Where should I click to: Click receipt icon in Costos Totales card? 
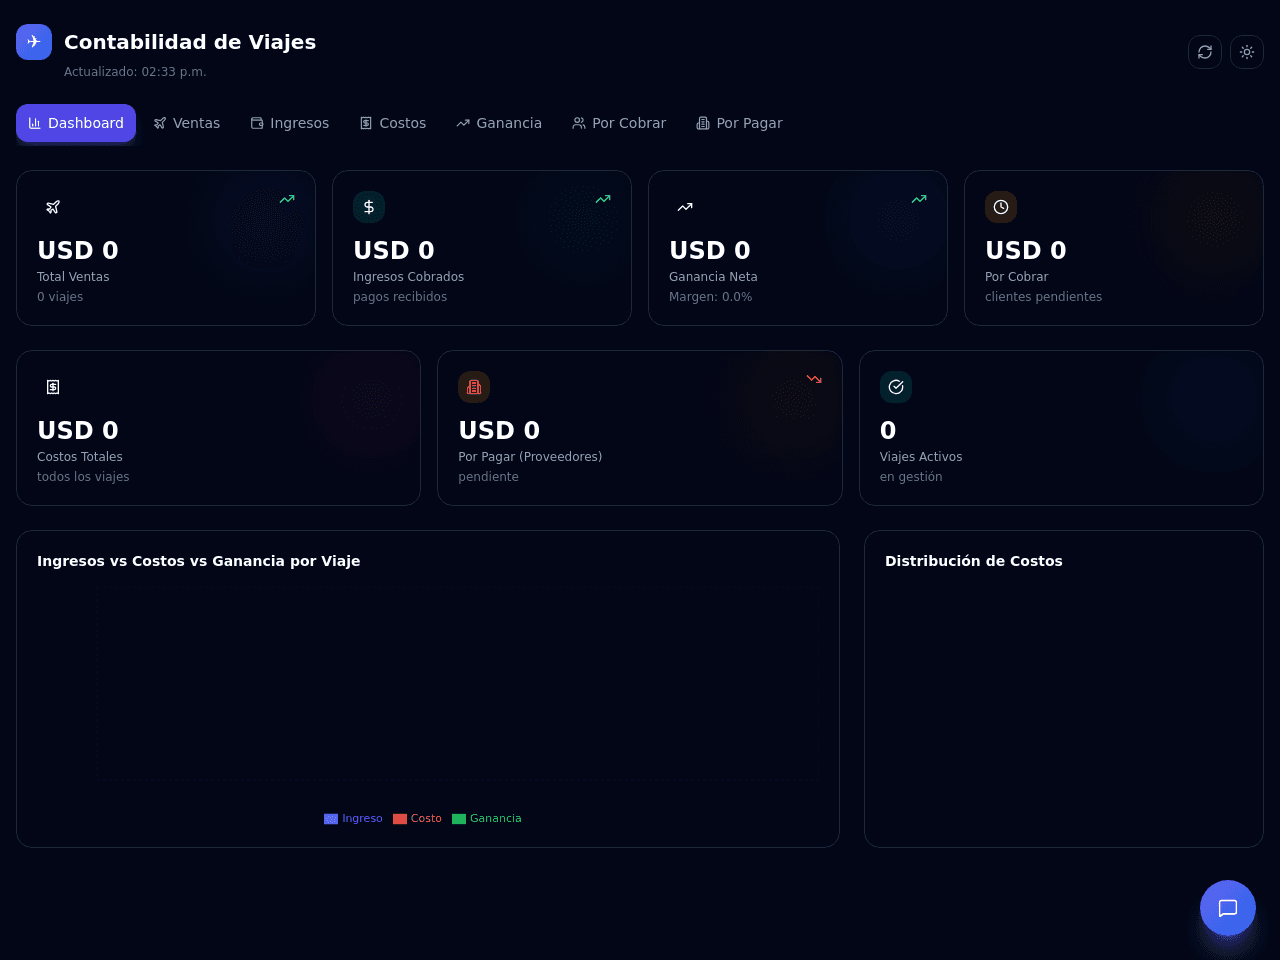[x=53, y=387]
